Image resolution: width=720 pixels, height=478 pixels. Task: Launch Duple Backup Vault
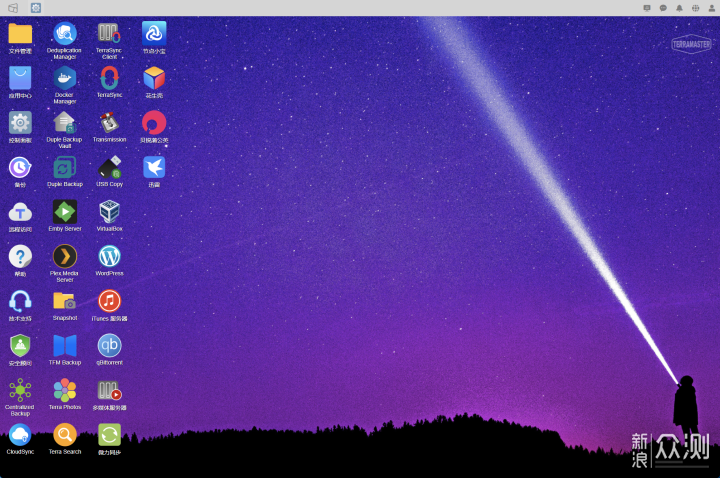(65, 123)
